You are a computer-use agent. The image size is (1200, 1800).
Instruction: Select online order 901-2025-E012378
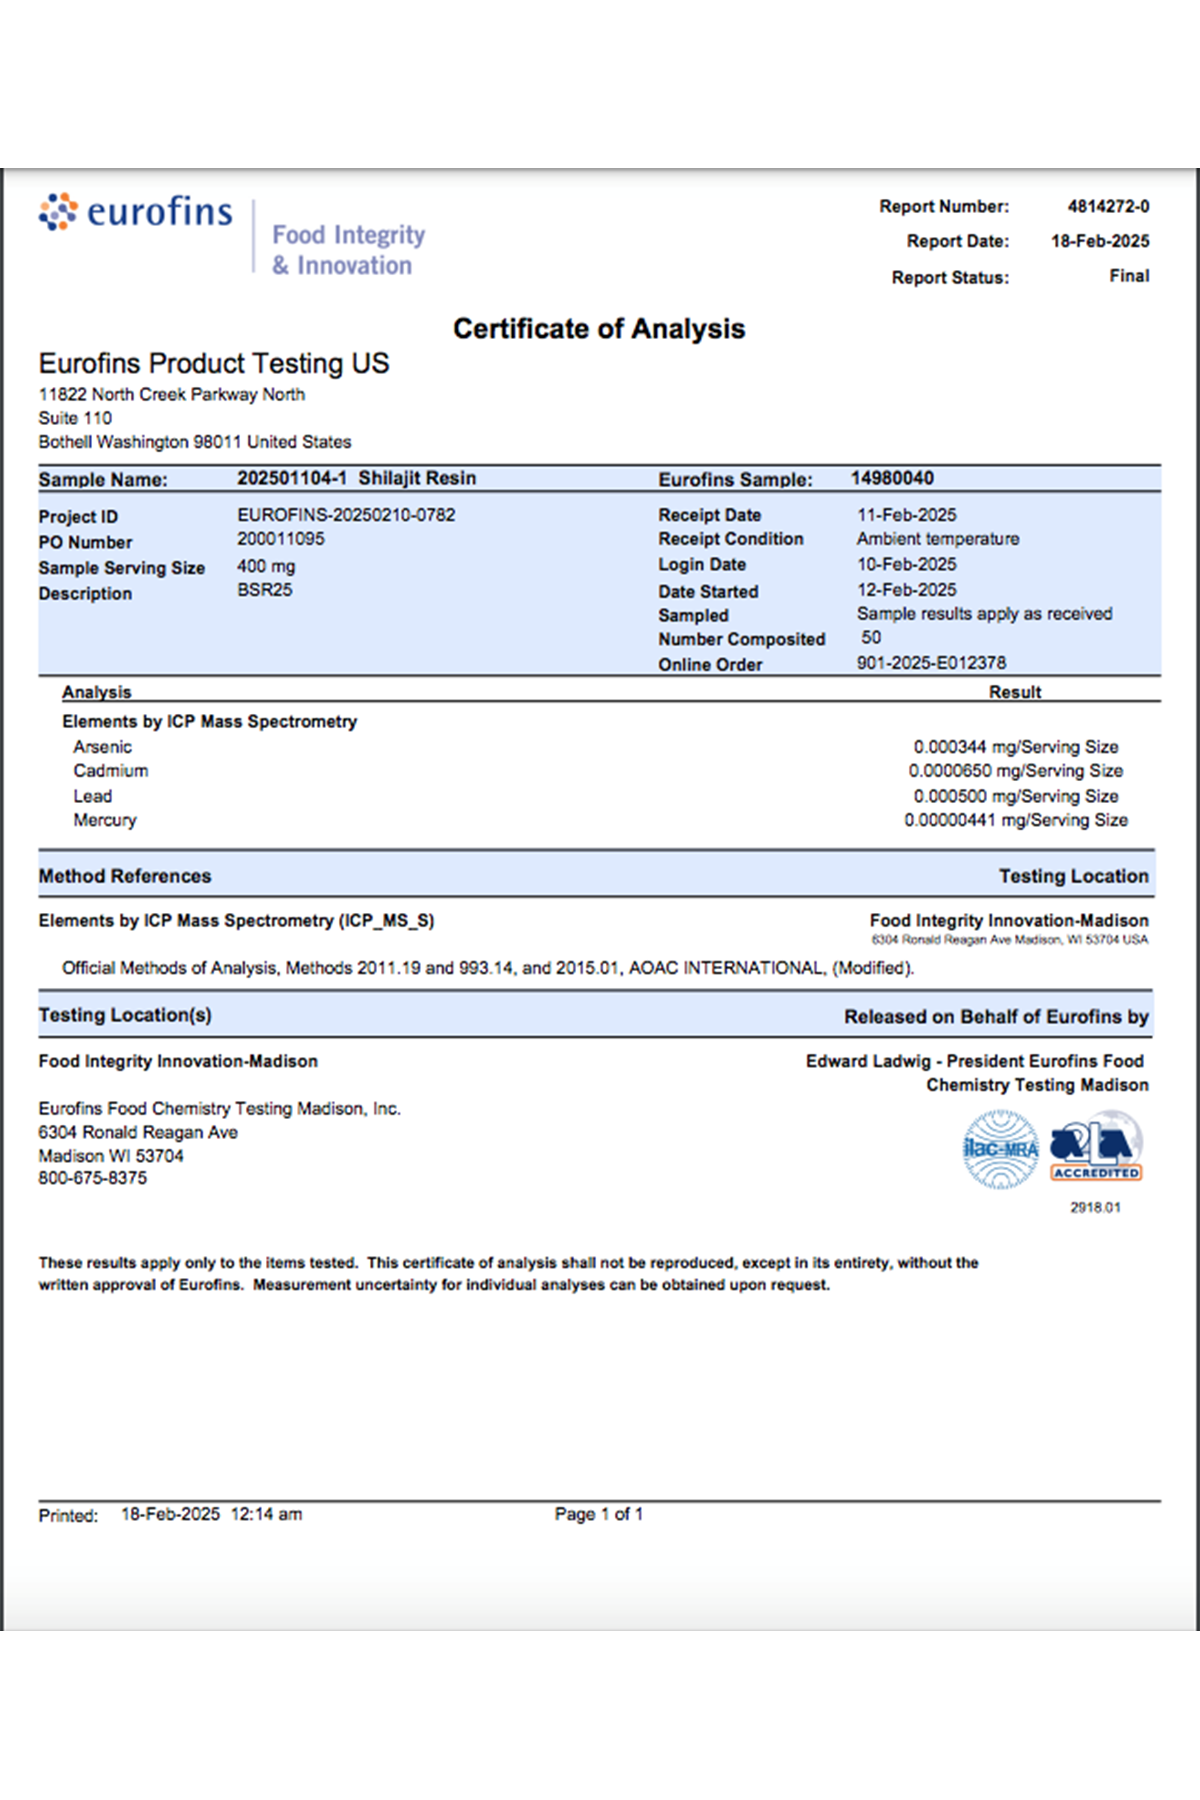pyautogui.click(x=932, y=663)
